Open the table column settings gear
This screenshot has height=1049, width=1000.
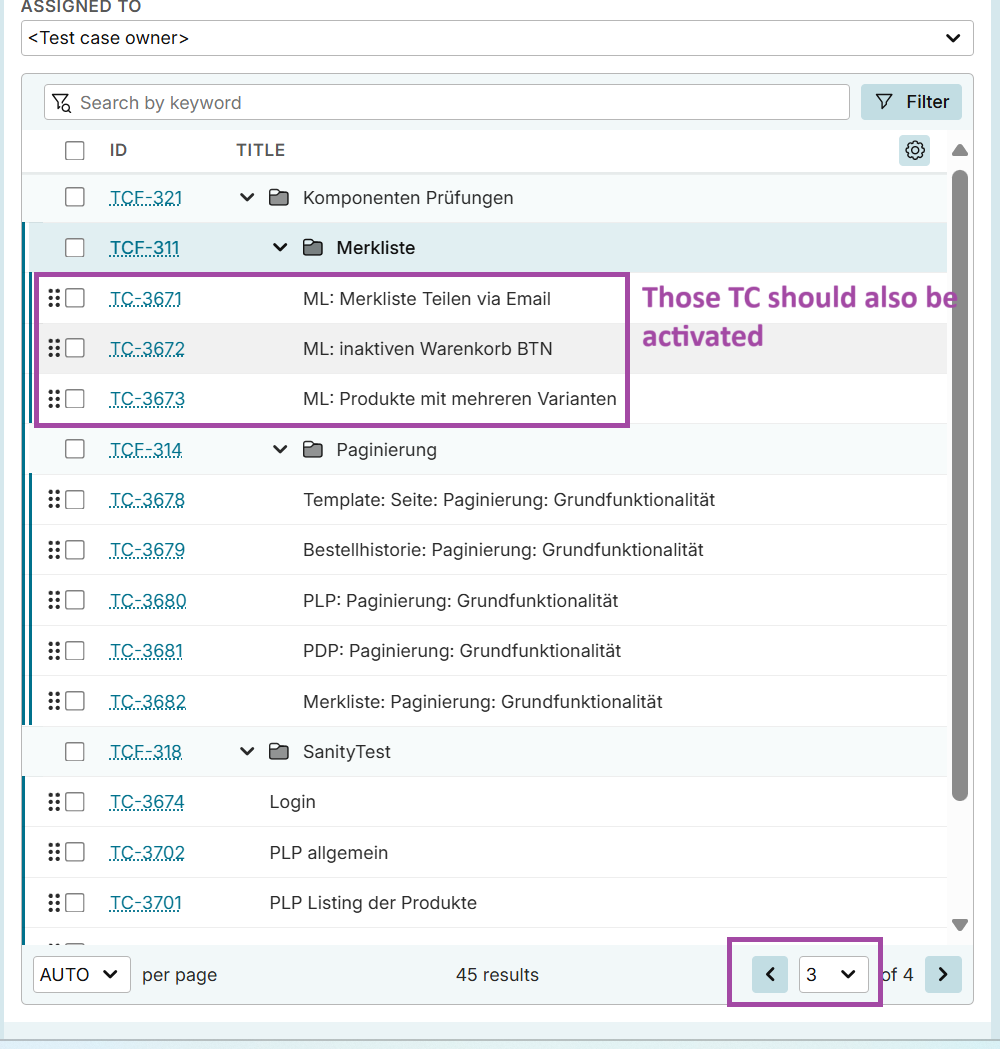[914, 151]
